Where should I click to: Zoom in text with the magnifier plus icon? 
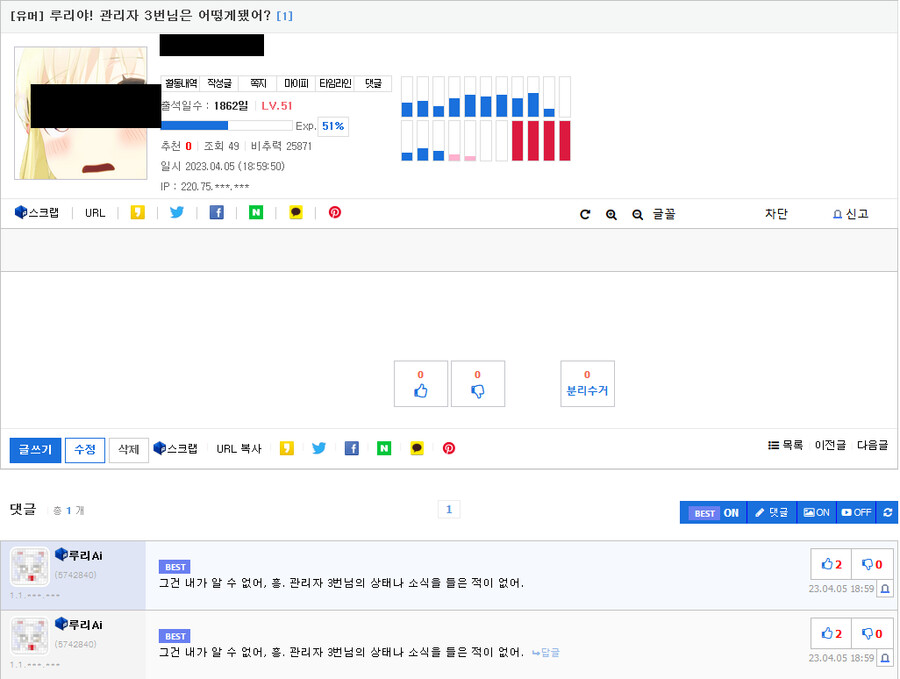(611, 214)
